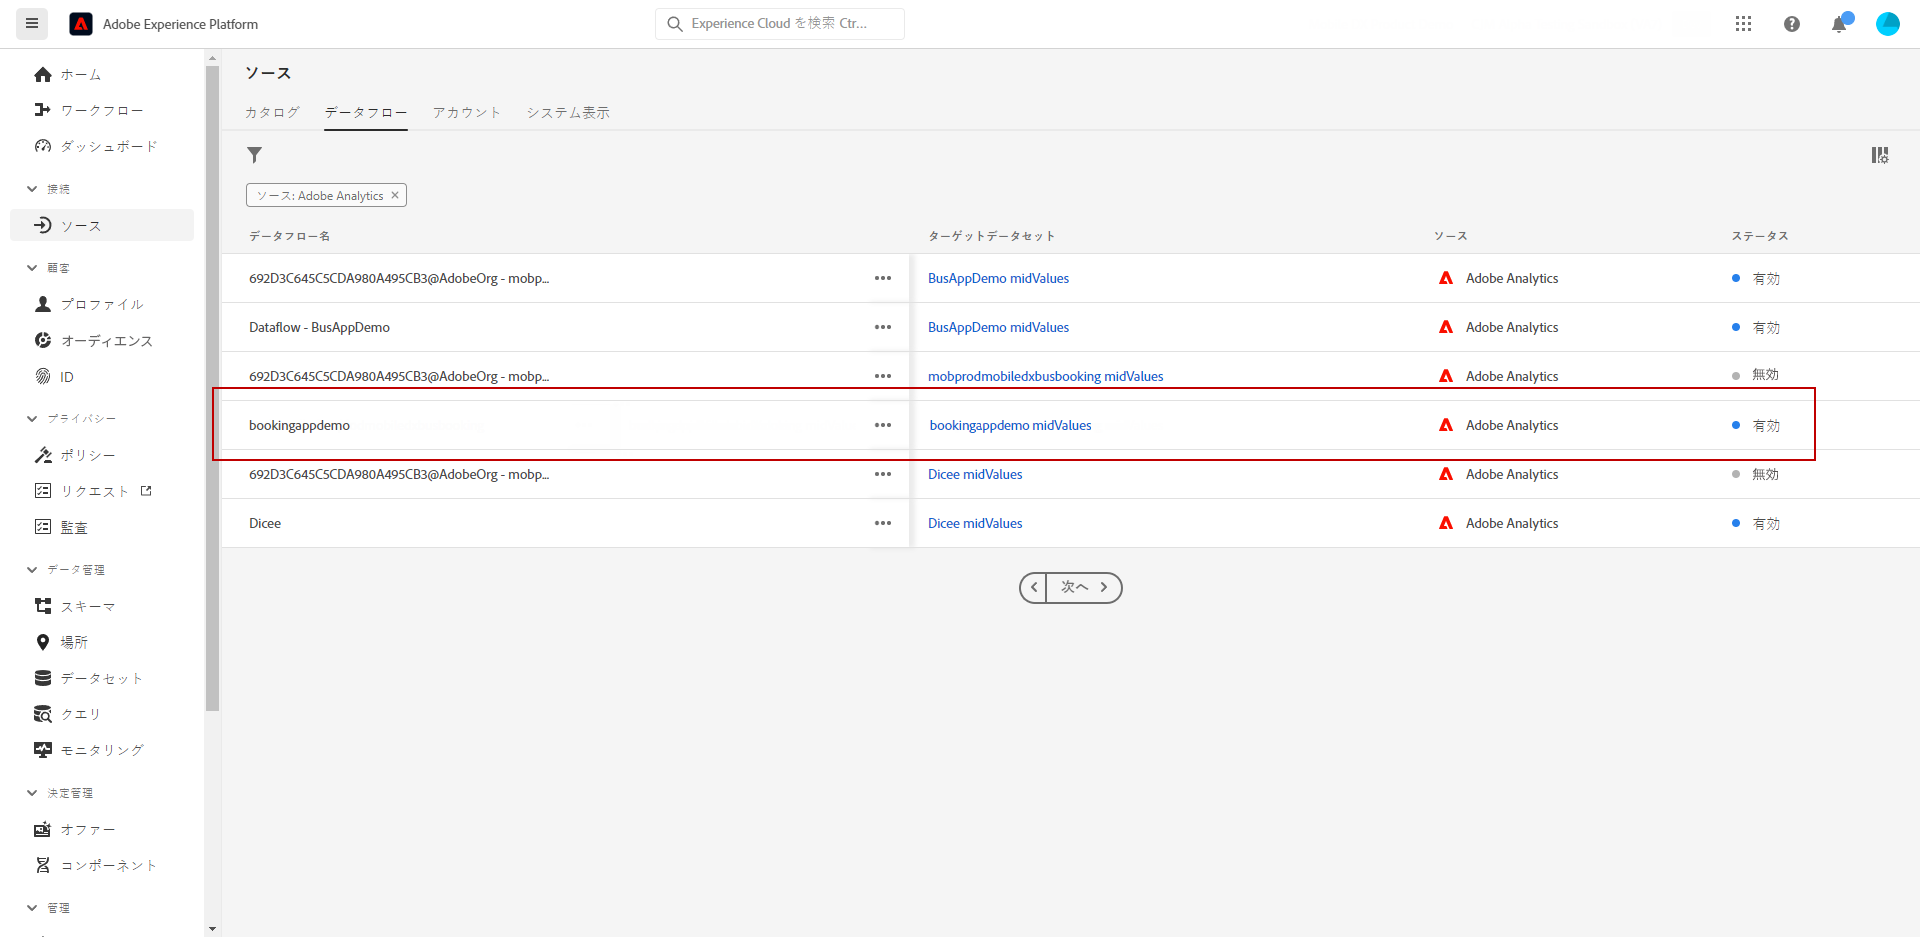The image size is (1920, 937).
Task: Open more actions for bookingappdemo dataflow
Action: (883, 425)
